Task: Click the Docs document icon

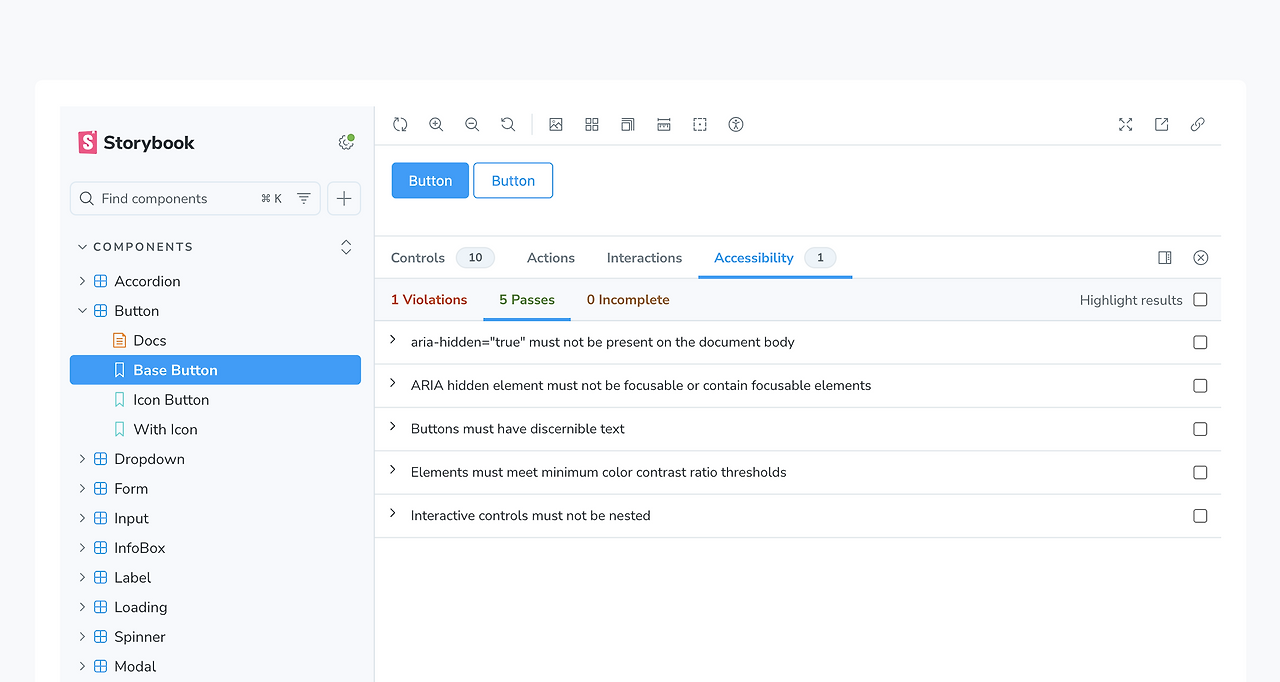Action: coord(120,340)
